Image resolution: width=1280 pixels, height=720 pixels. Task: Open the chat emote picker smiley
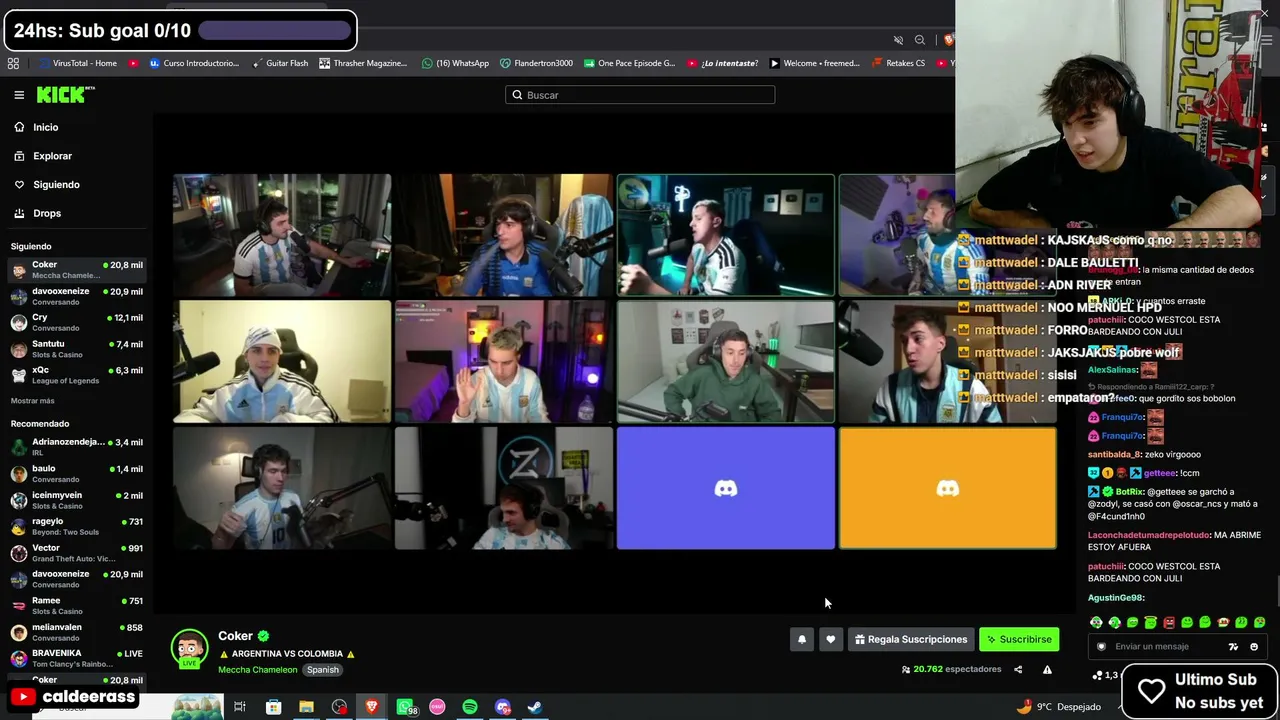(x=1254, y=647)
